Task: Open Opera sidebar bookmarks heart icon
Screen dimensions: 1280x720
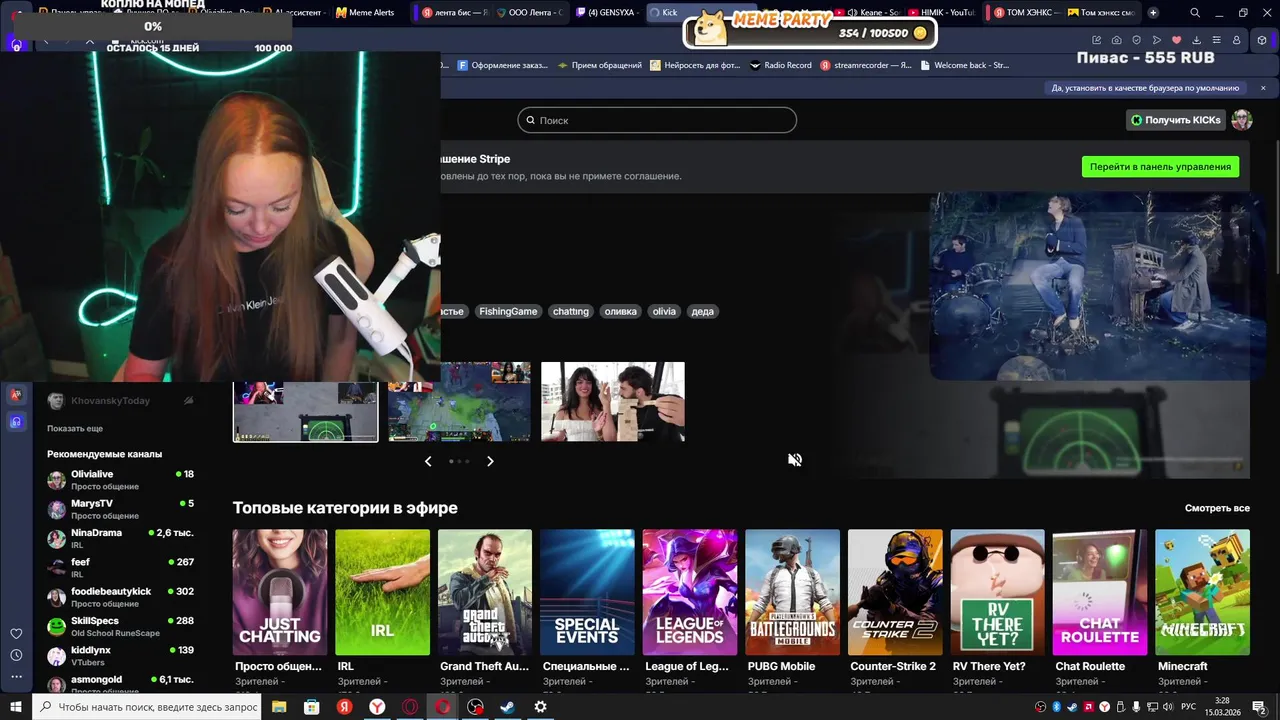Action: (16, 633)
